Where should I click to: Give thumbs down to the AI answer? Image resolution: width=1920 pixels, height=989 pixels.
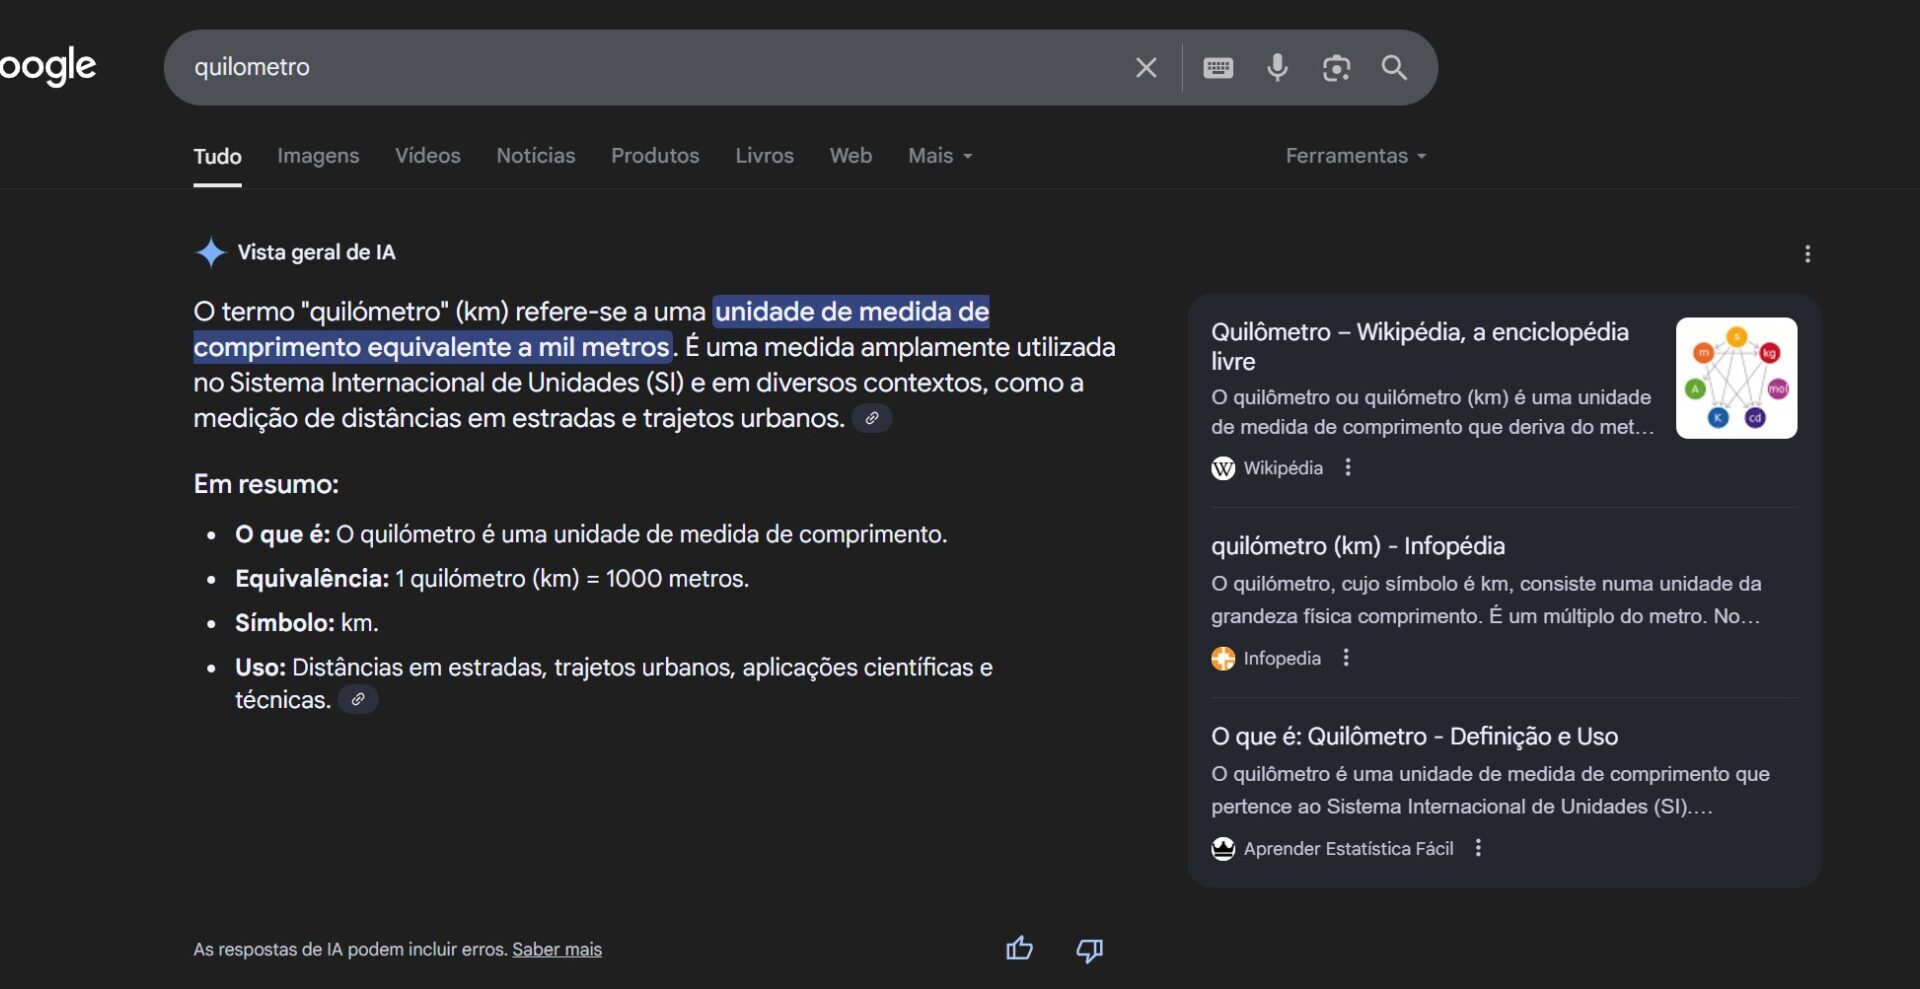tap(1089, 950)
